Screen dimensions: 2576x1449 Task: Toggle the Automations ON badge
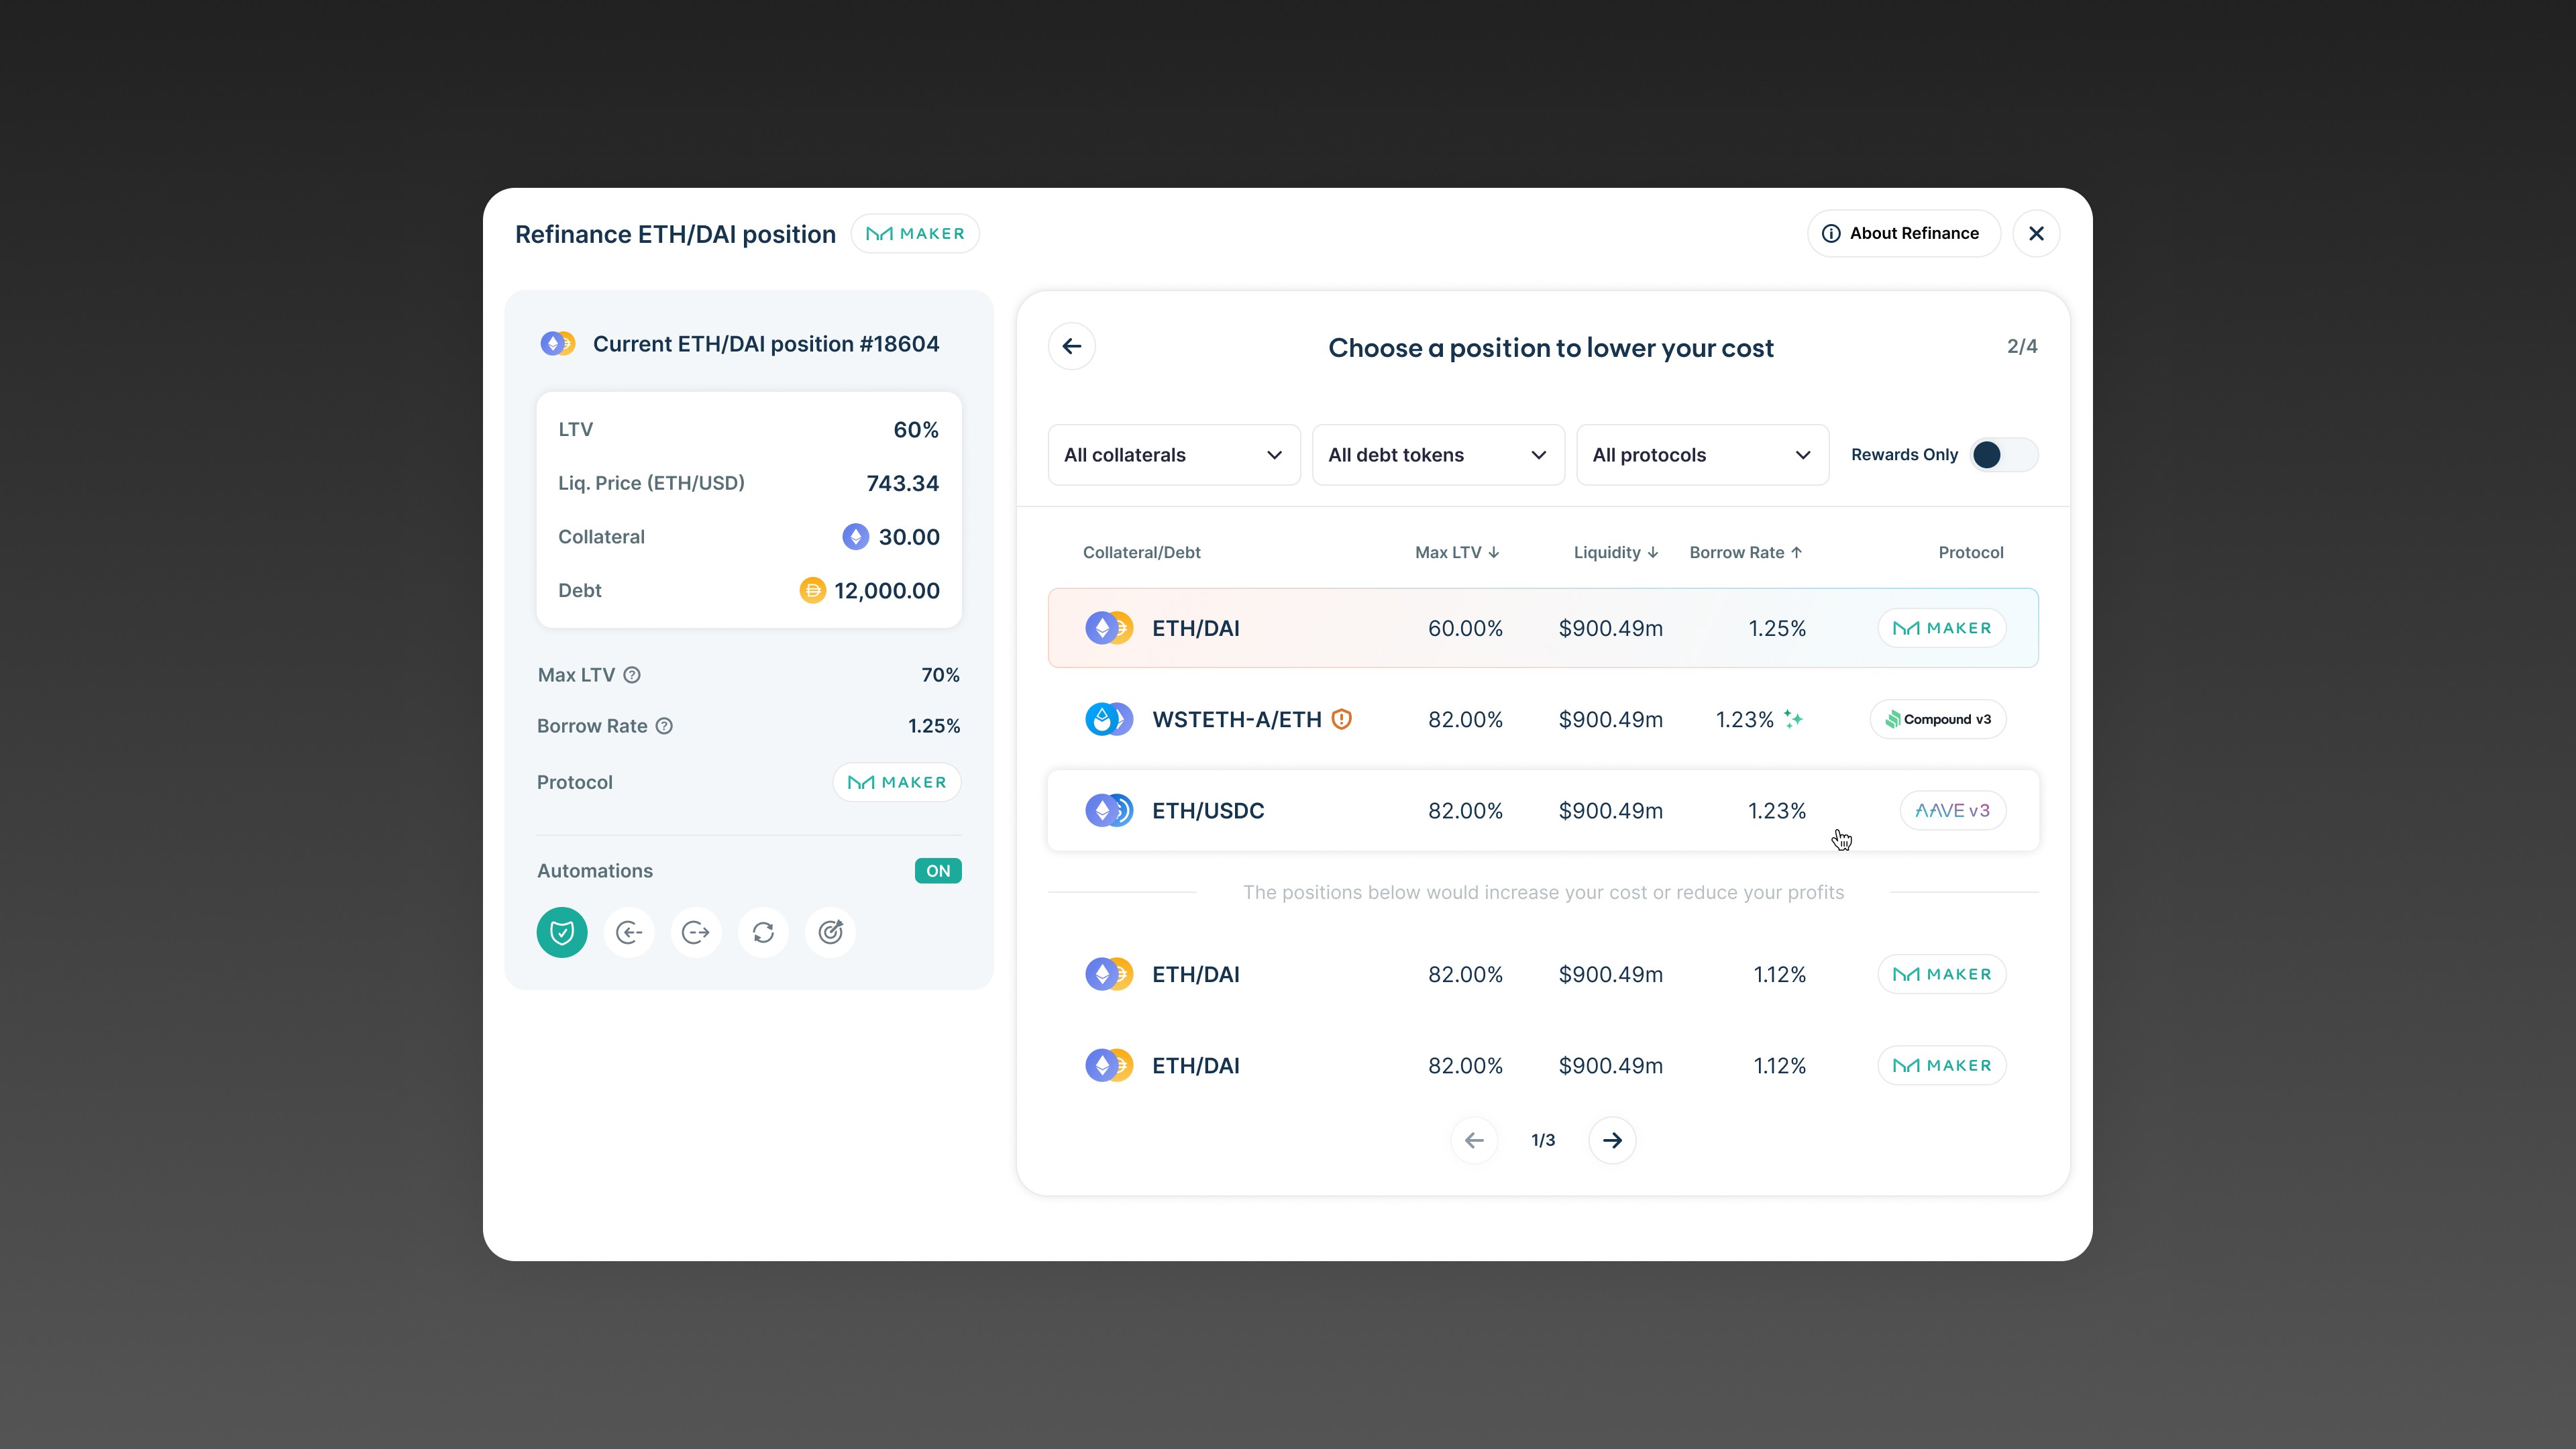pyautogui.click(x=937, y=871)
